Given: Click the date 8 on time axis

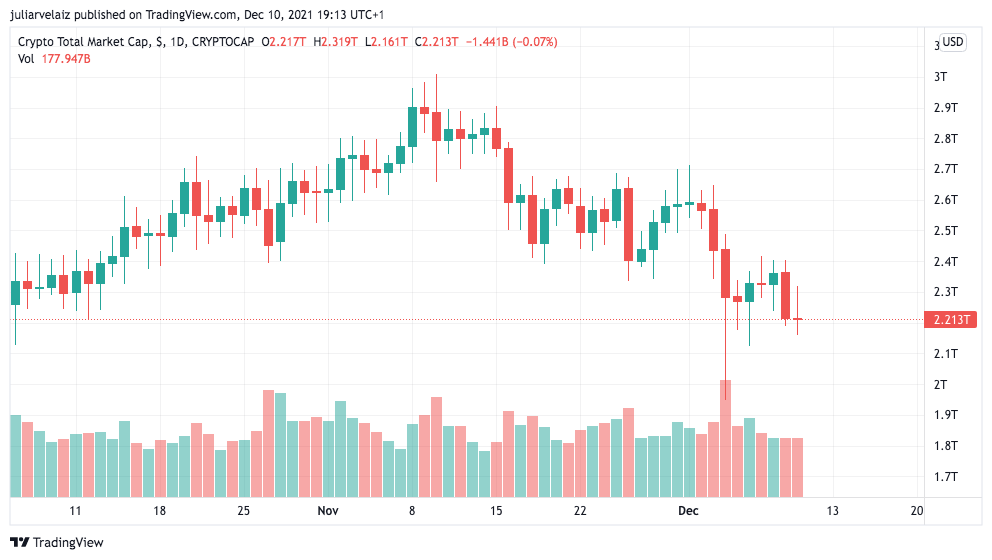Looking at the screenshot, I should pyautogui.click(x=412, y=511).
